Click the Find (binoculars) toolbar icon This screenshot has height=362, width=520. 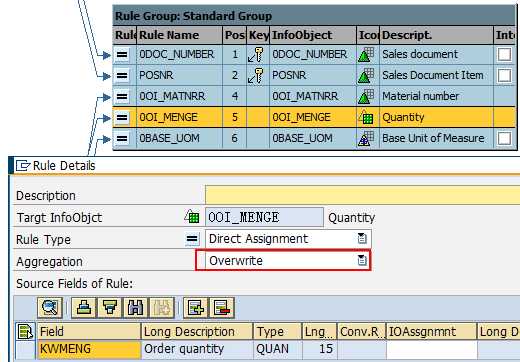click(135, 307)
